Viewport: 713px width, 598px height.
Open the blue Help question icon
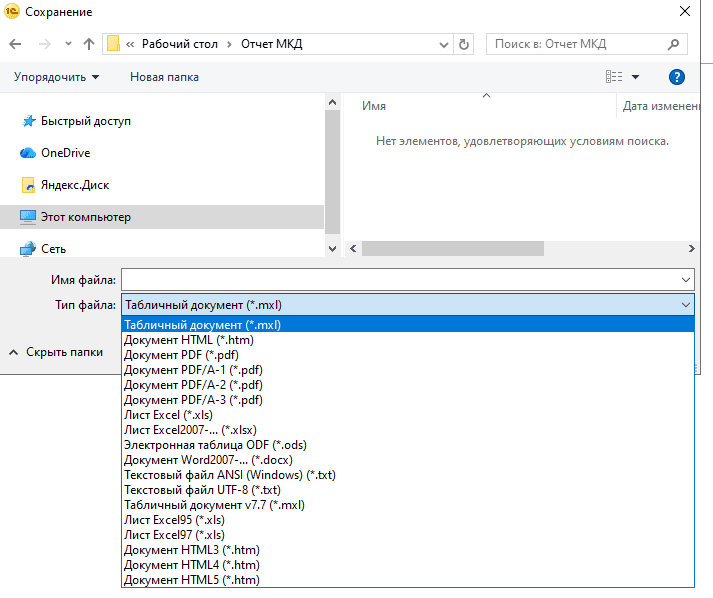[x=676, y=77]
